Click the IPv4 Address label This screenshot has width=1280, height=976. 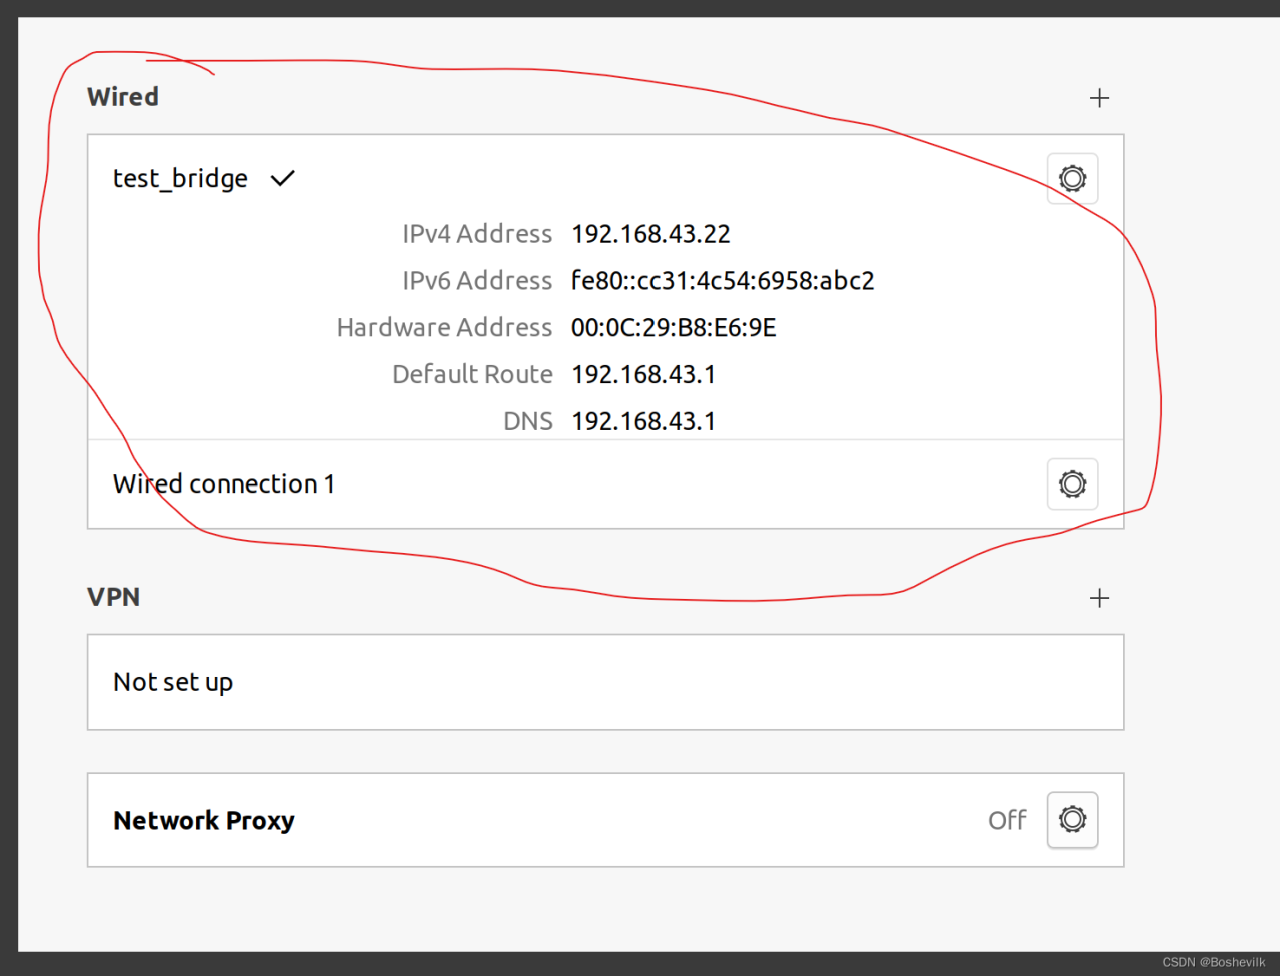click(x=477, y=234)
